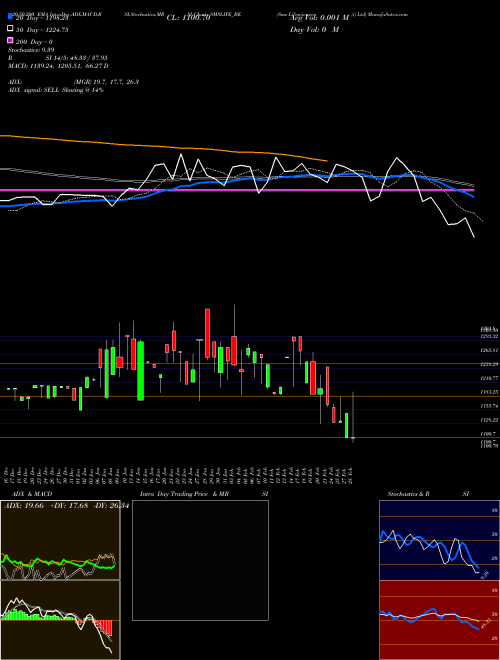Viewport: 500px width, 660px height.
Task: Click the MACD: 1139.24 values line
Action: [x=58, y=66]
